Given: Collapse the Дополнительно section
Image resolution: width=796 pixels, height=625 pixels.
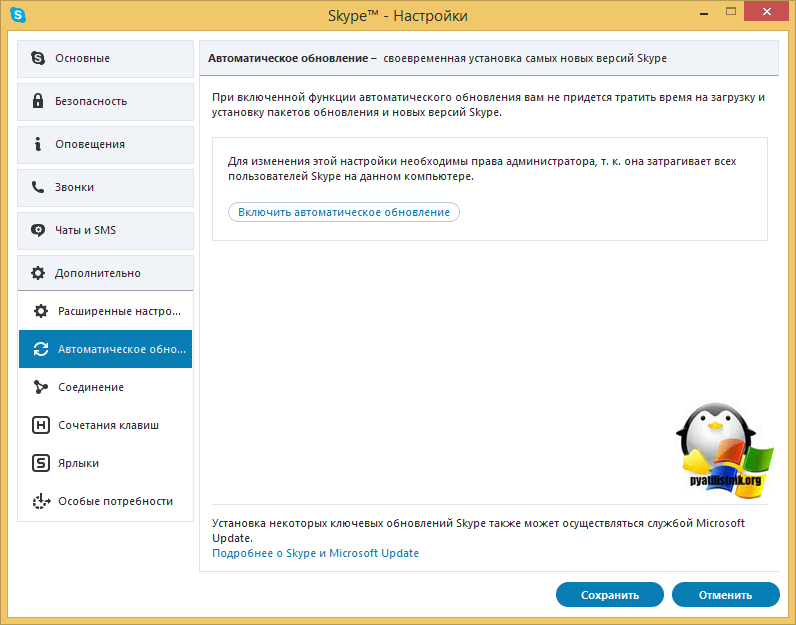Looking at the screenshot, I should (x=106, y=273).
